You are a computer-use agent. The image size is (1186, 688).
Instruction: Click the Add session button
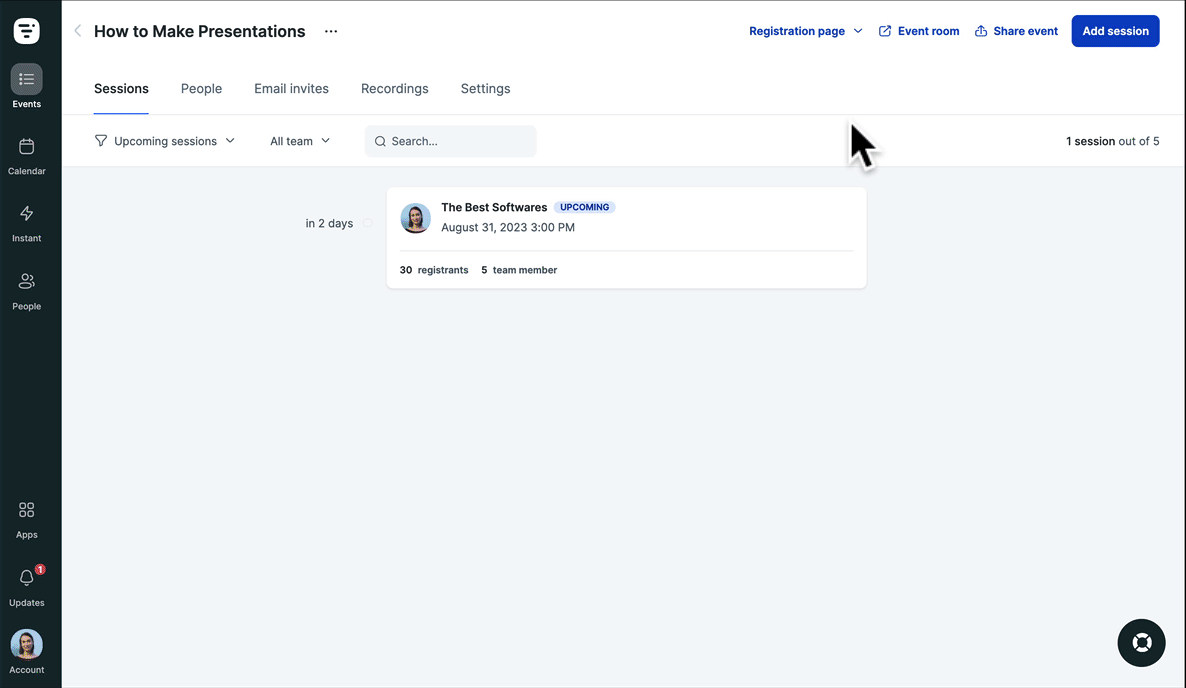pyautogui.click(x=1116, y=31)
